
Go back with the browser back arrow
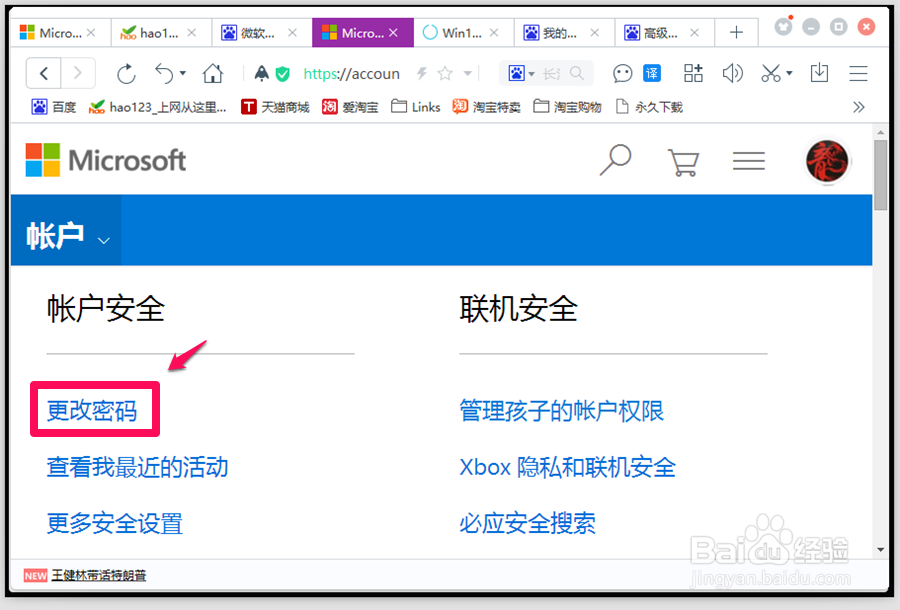(44, 73)
